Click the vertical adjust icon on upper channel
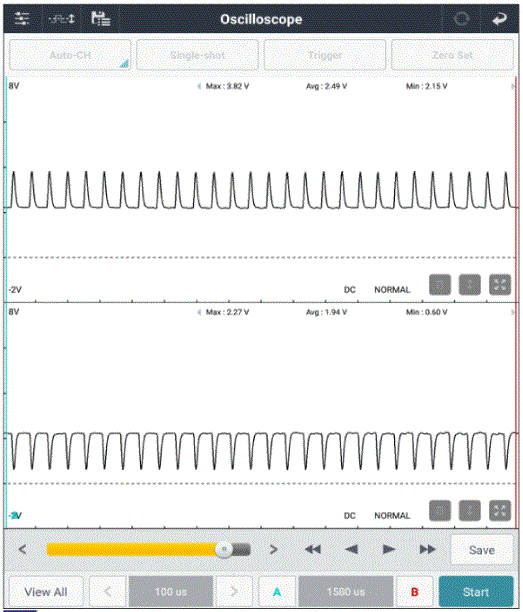The height and width of the screenshot is (612, 523). (x=470, y=285)
